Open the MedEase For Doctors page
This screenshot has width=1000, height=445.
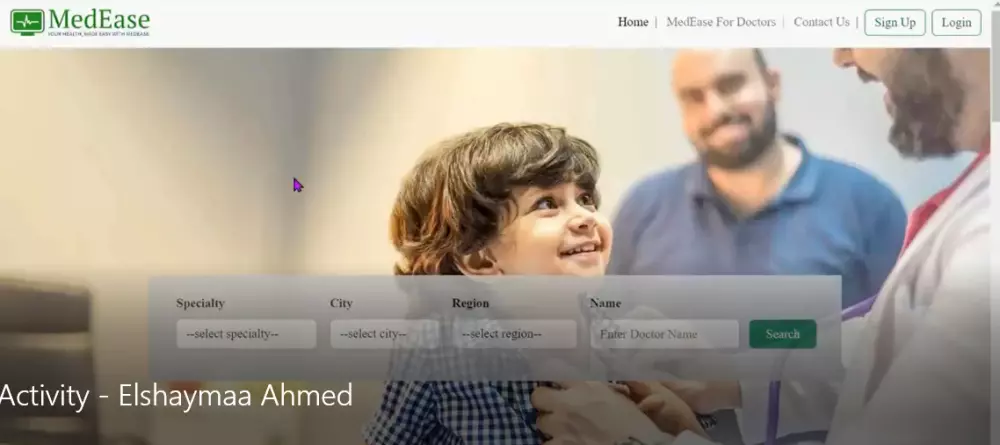tap(721, 22)
